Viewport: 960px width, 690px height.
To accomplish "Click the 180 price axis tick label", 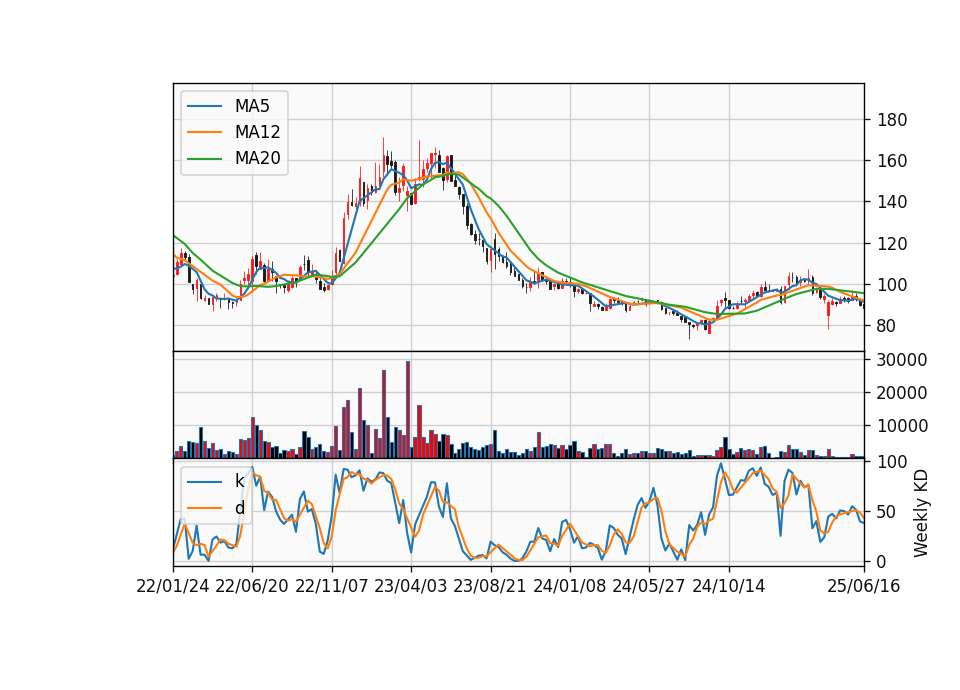I will (892, 120).
